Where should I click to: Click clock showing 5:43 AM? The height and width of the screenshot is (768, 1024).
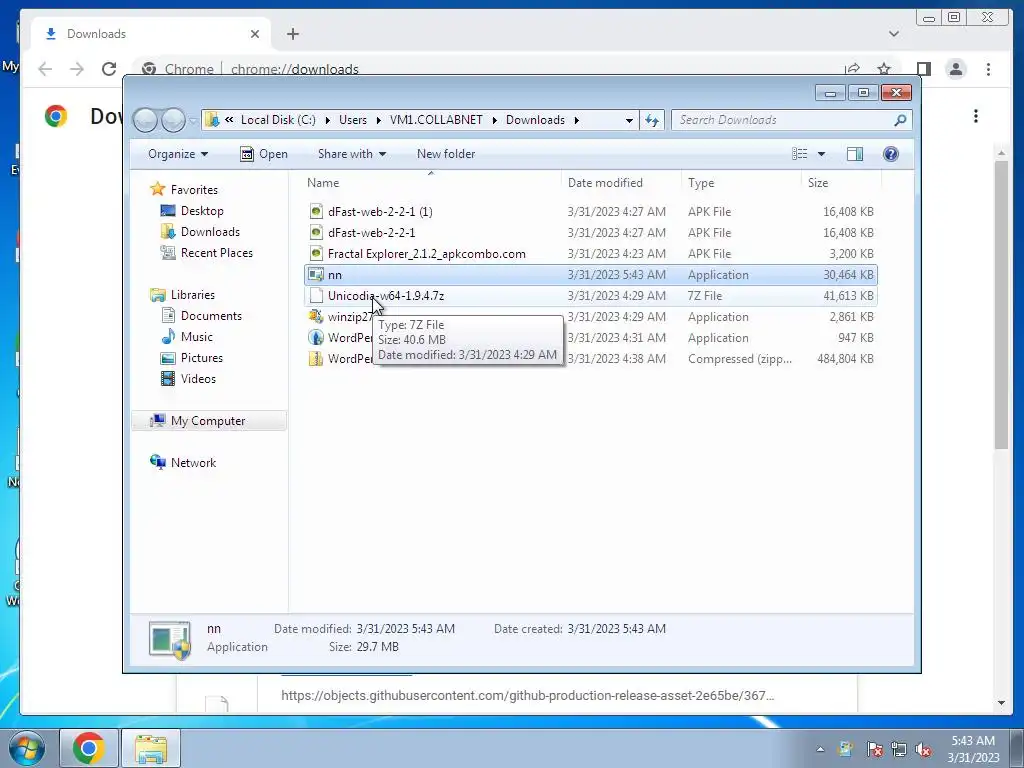(973, 741)
